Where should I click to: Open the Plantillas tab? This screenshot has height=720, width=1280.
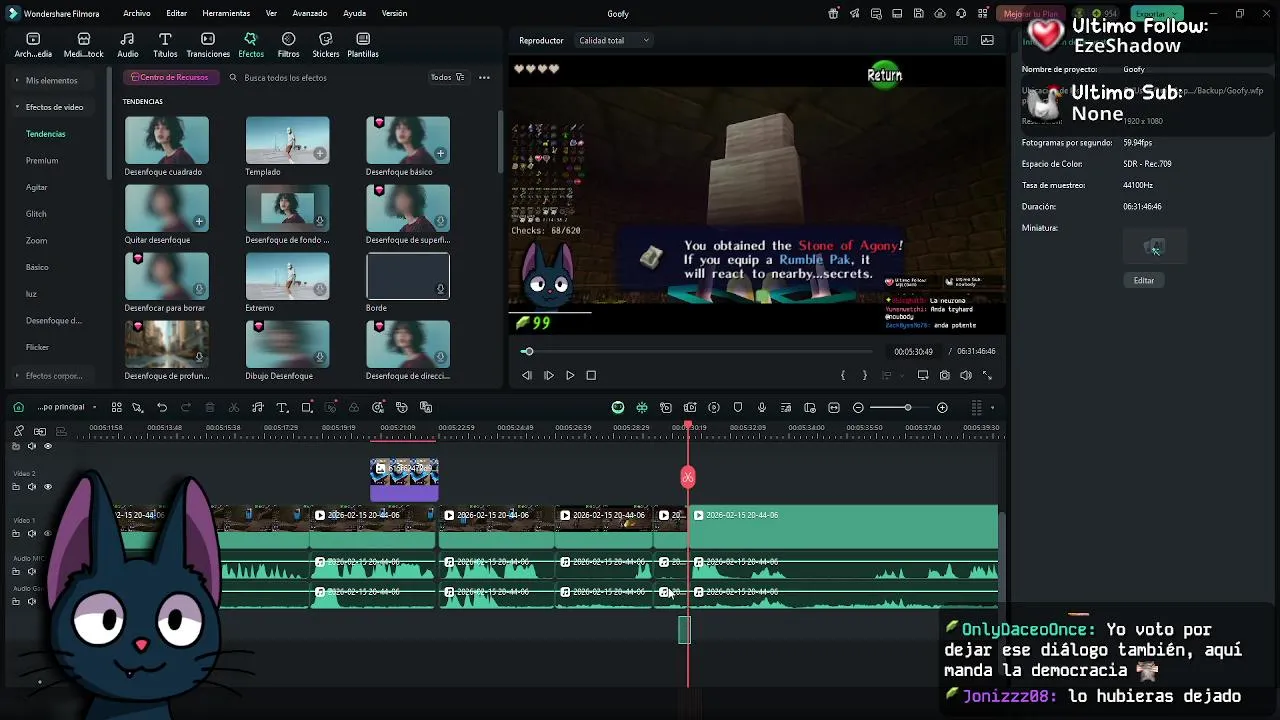(x=363, y=45)
